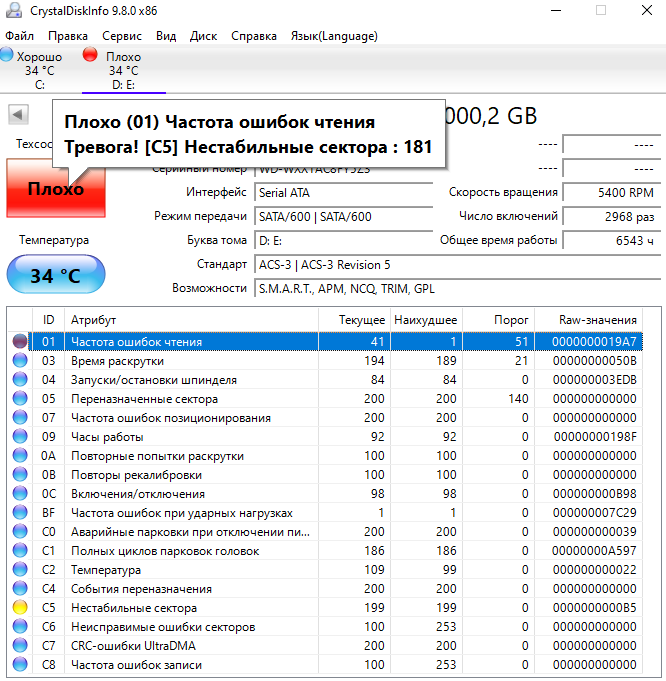
Task: Click status icon of Включения/отключения row
Action: [20, 493]
